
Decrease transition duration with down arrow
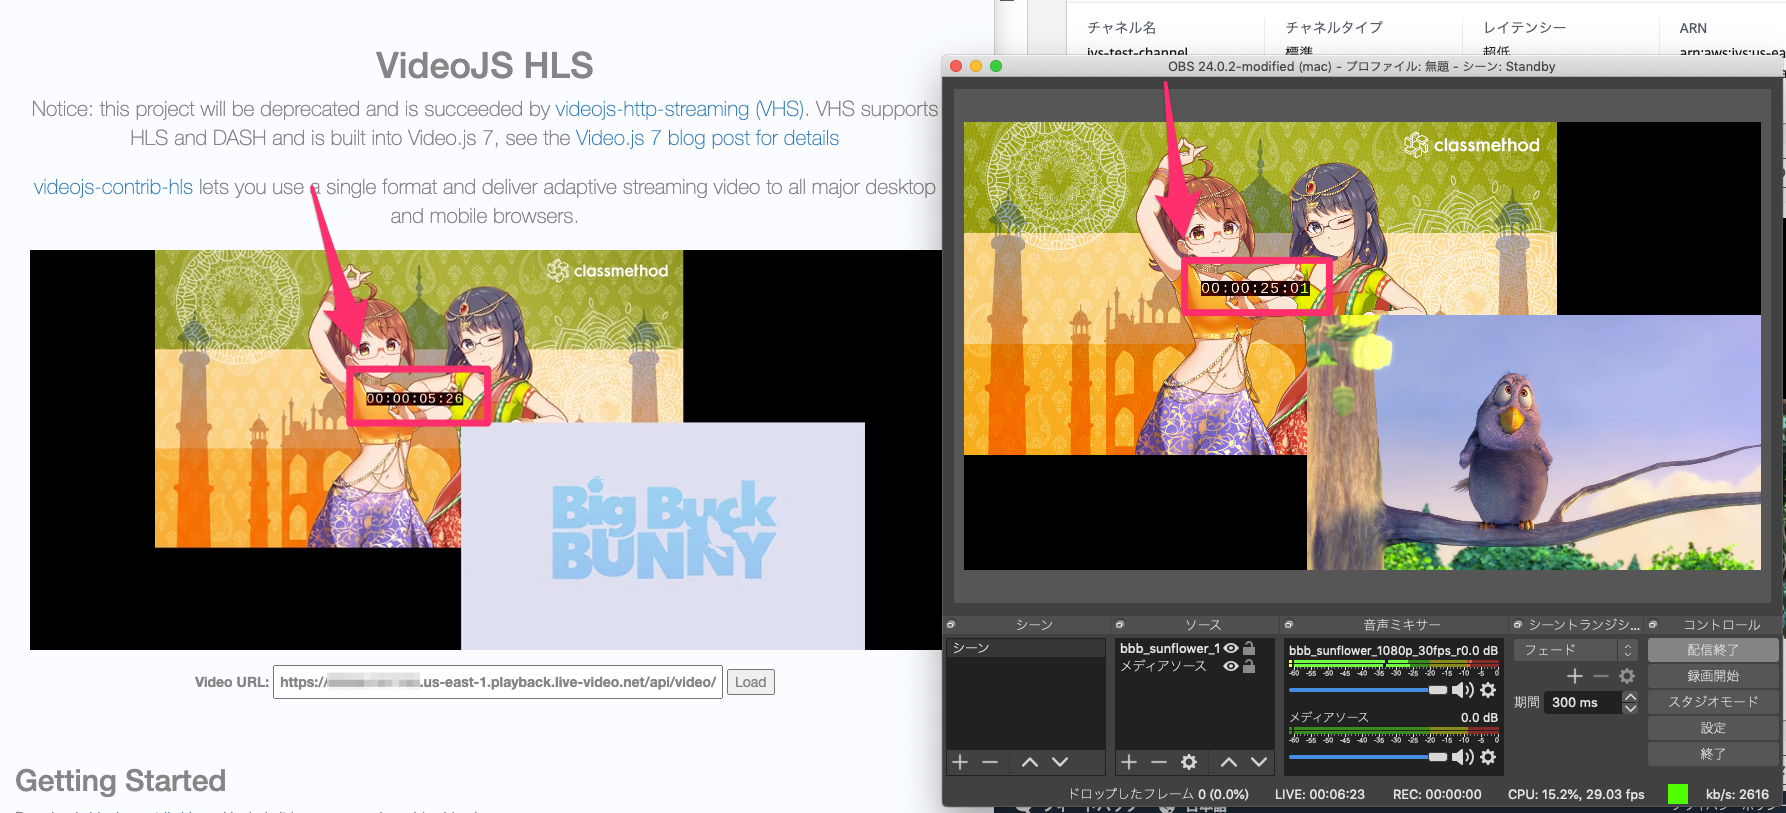tap(1630, 708)
